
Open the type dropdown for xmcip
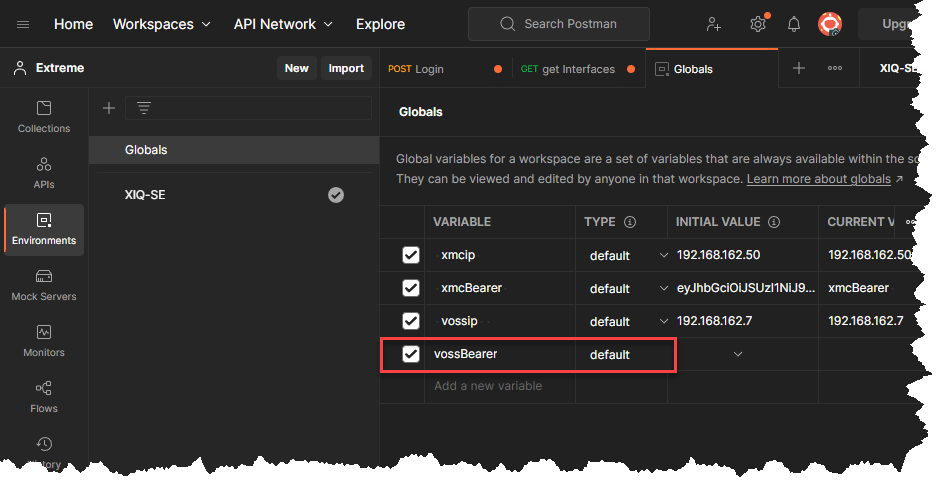(663, 255)
